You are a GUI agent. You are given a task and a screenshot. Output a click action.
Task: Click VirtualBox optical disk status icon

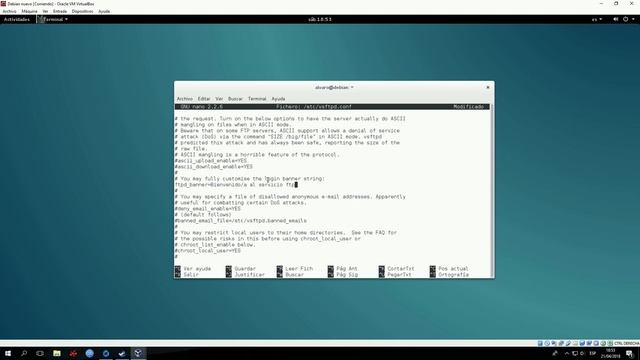point(547,343)
